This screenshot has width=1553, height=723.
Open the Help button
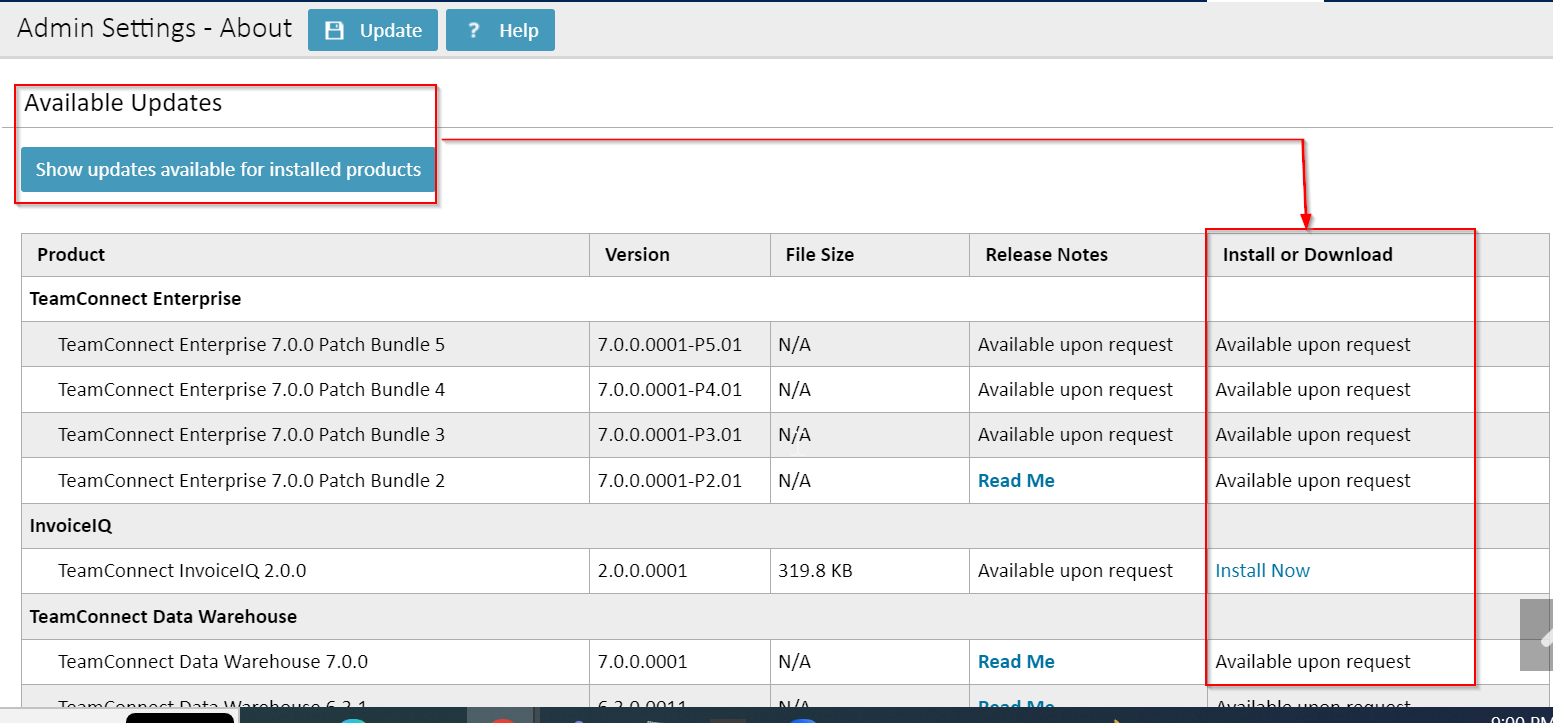[x=500, y=30]
